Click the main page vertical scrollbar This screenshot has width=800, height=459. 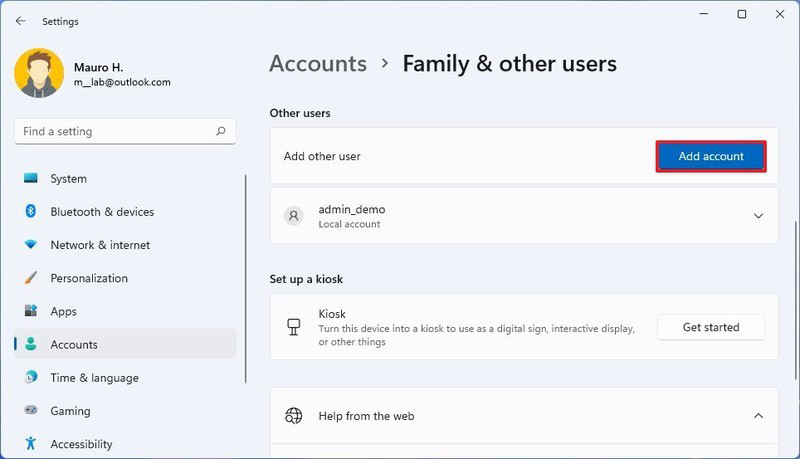point(795,300)
